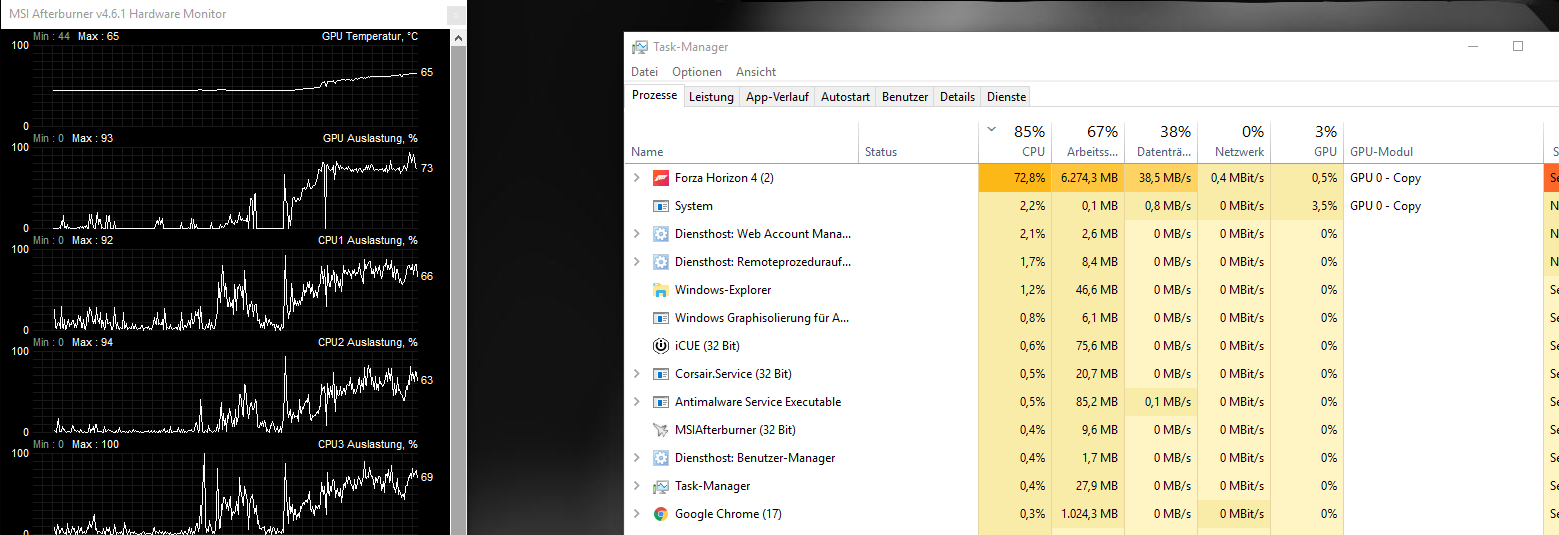Sort by GPU-Modul column header
1559x535 pixels.
(1443, 141)
